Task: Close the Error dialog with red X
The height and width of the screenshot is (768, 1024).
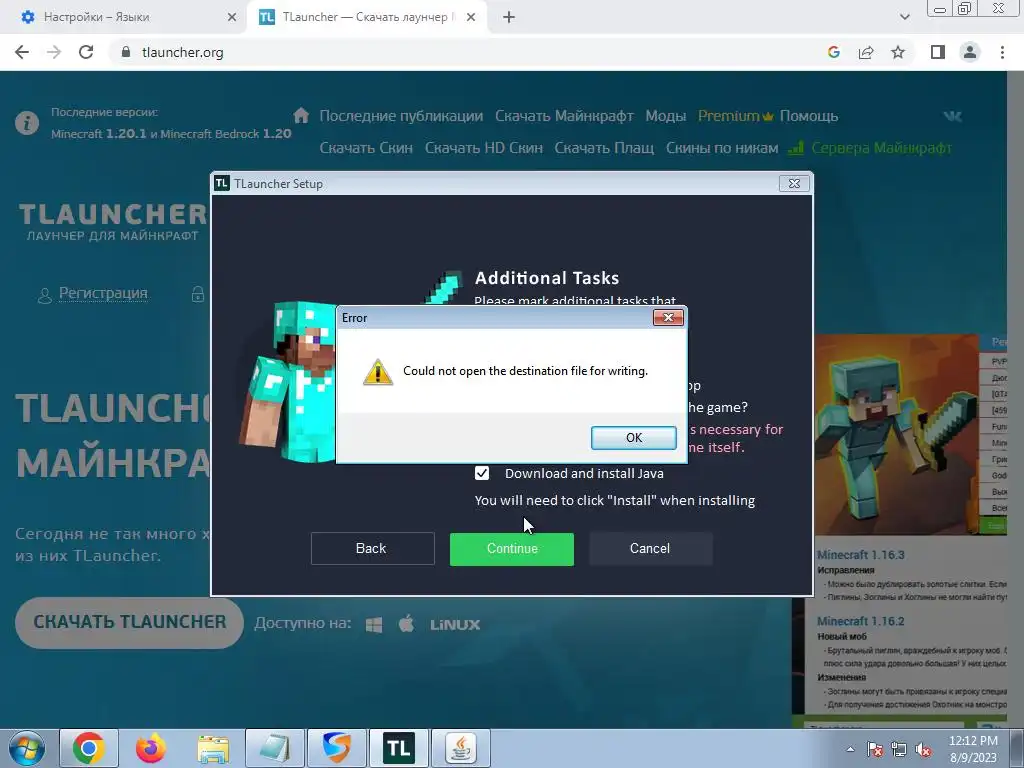Action: 667,317
